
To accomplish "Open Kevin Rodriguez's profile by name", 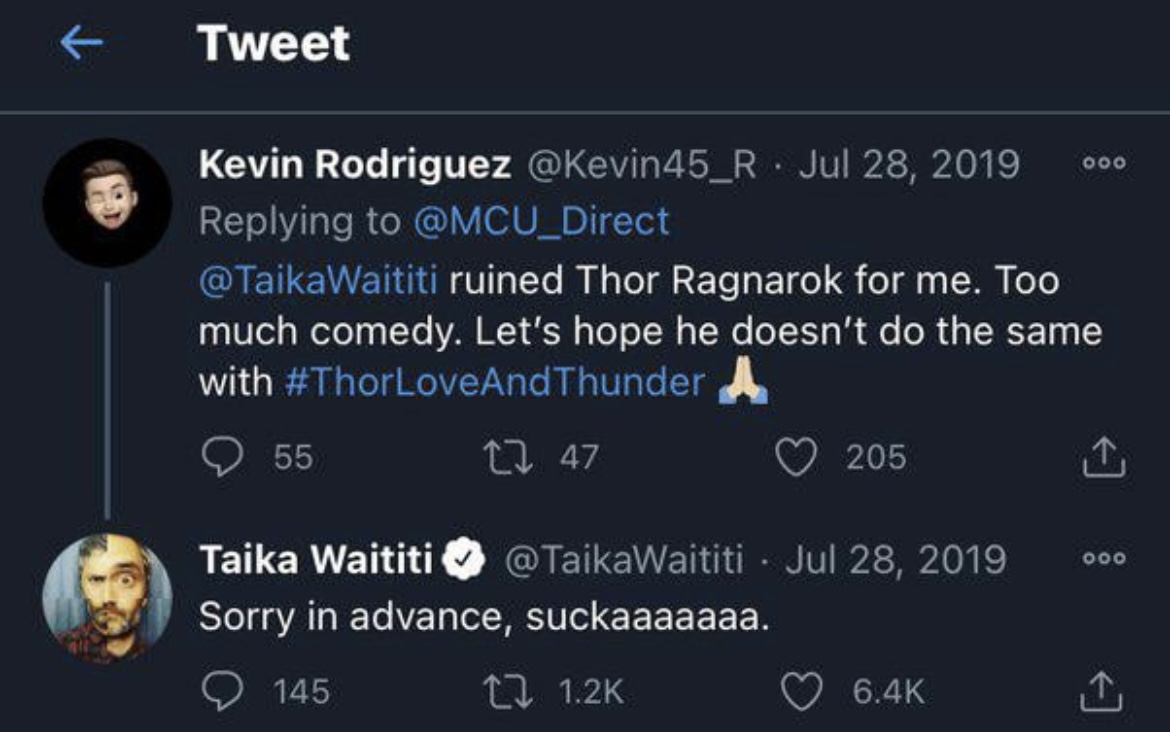I will (354, 165).
